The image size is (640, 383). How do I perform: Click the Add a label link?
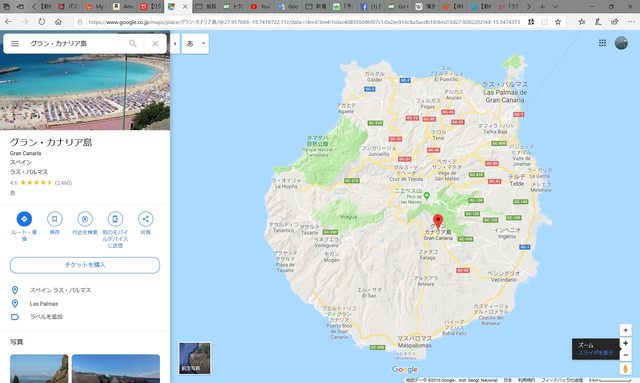(x=46, y=317)
